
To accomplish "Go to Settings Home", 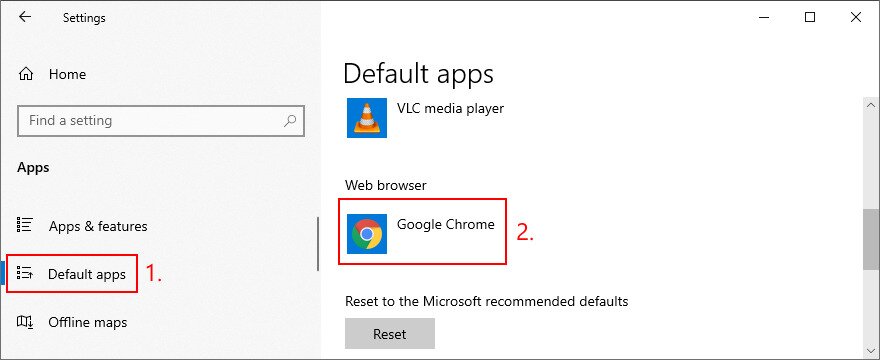I will (67, 74).
